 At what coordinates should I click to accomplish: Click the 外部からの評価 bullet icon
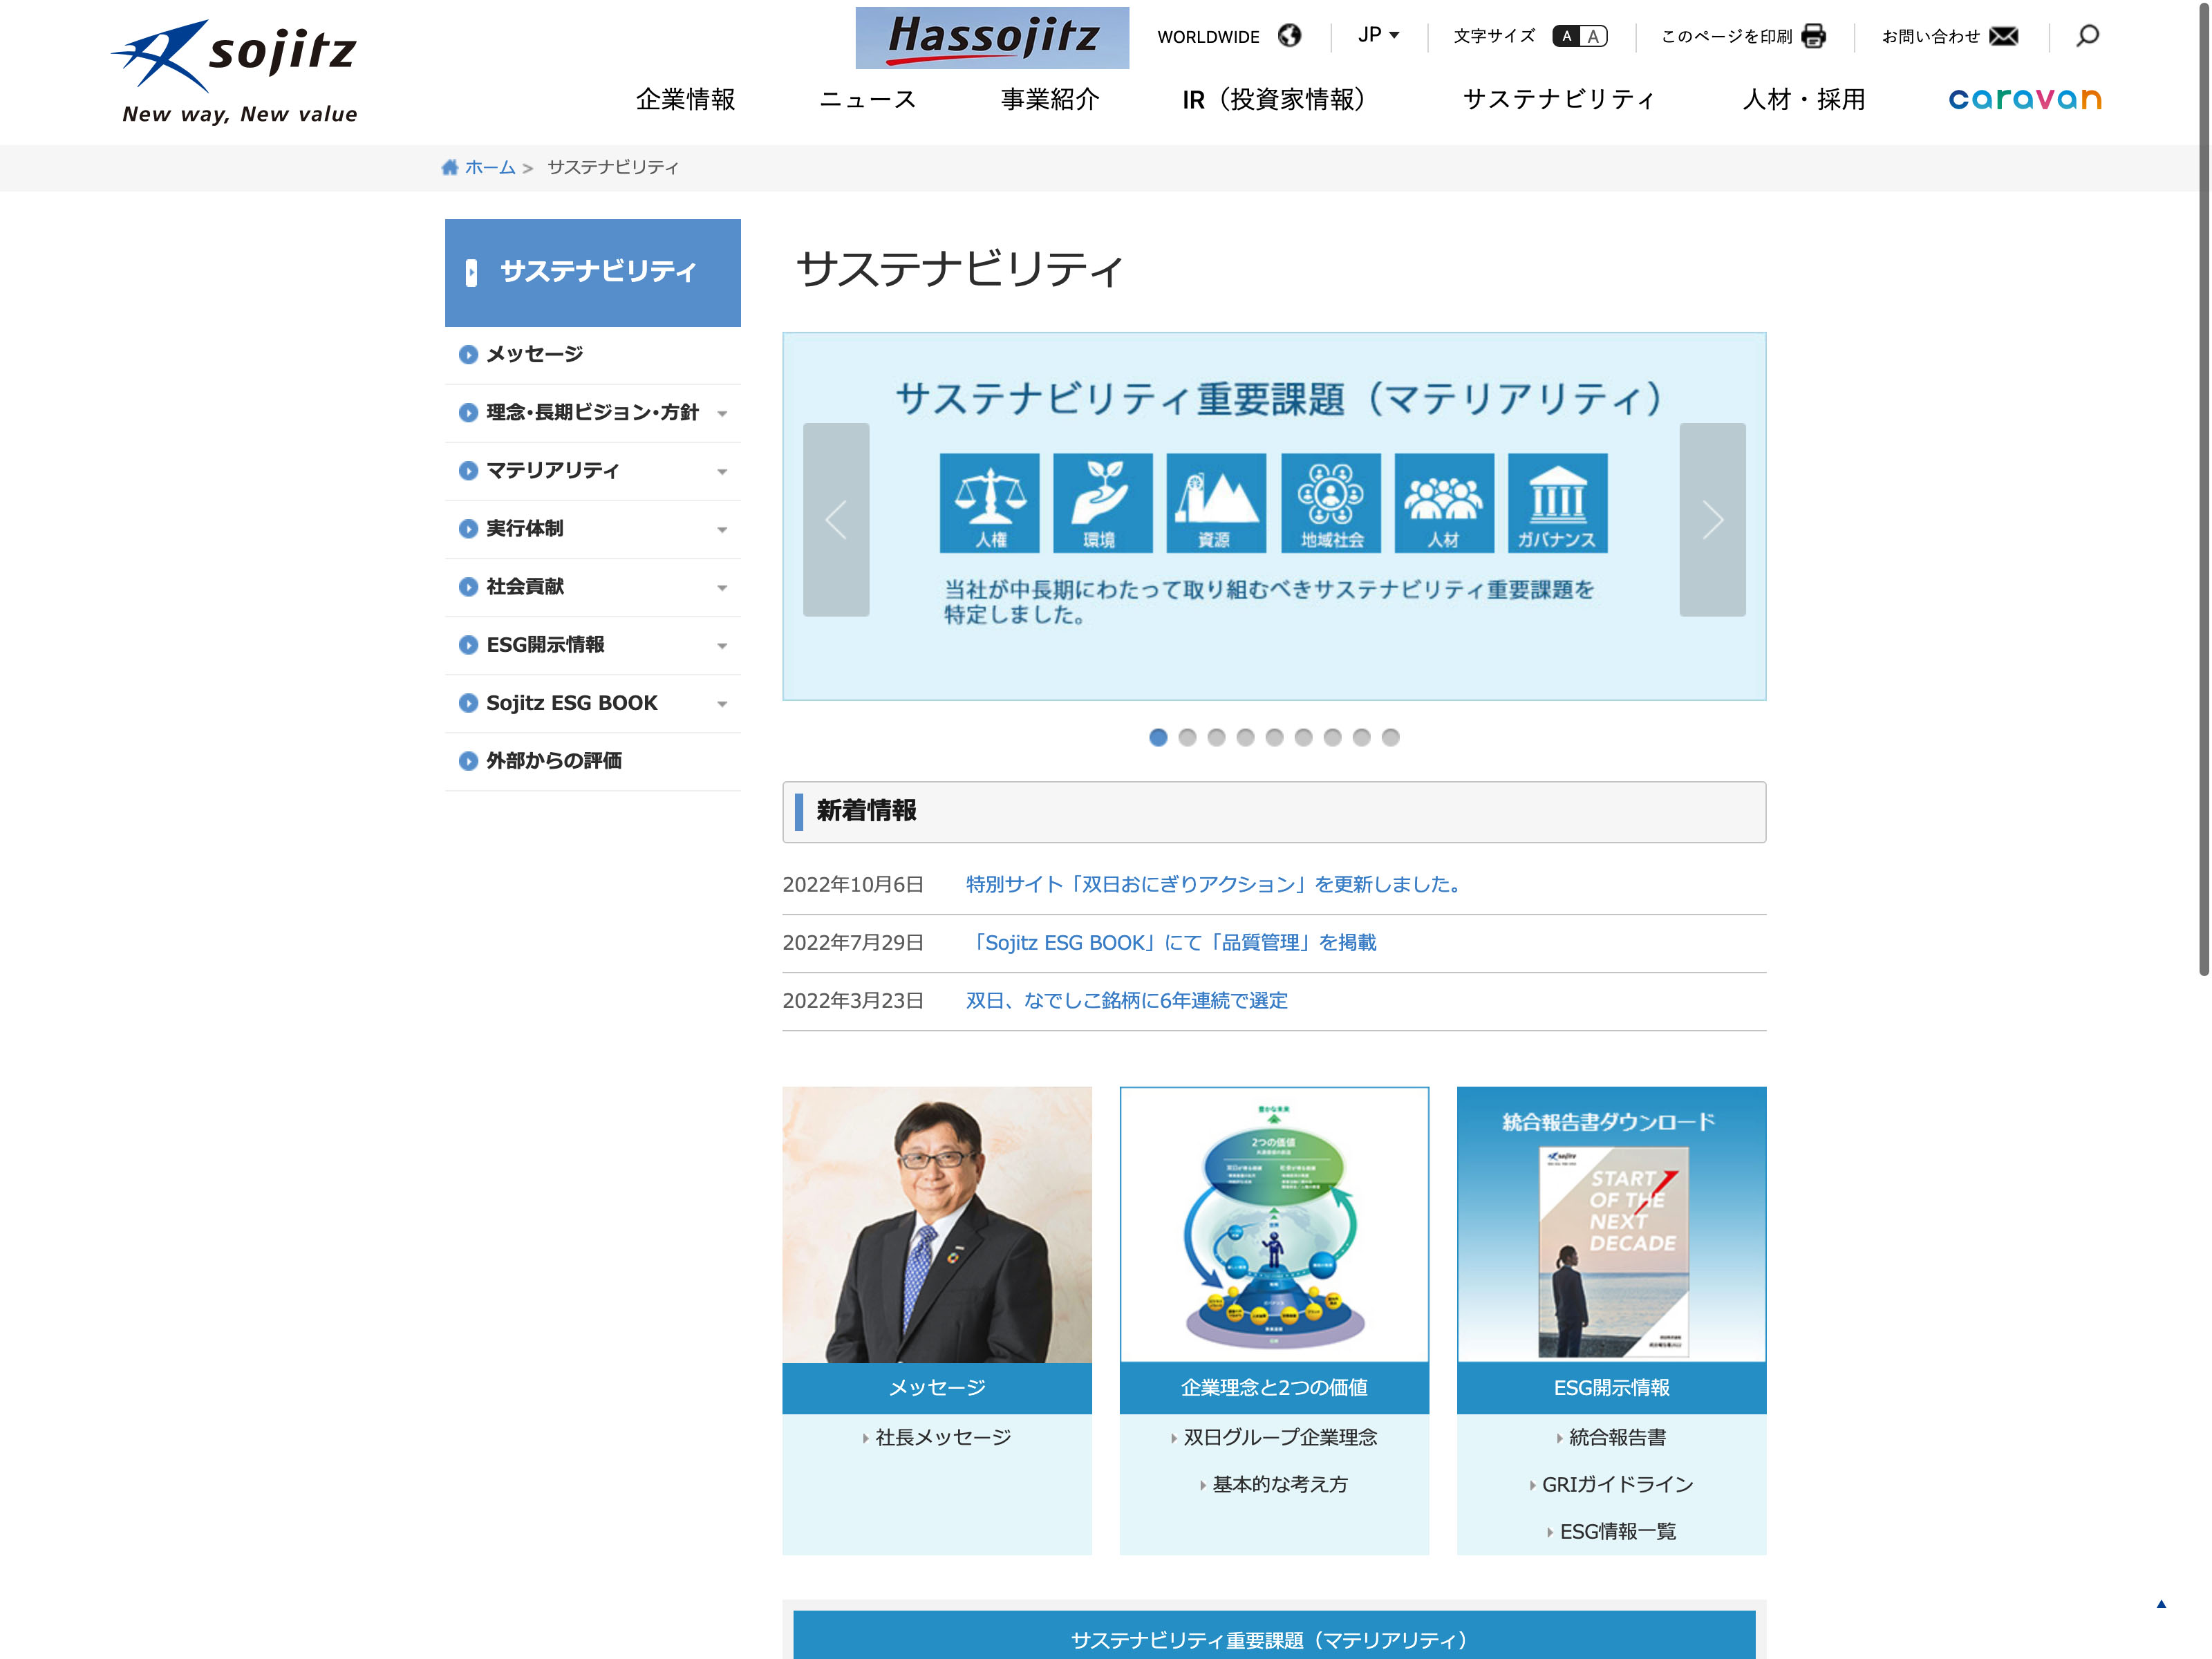(468, 761)
